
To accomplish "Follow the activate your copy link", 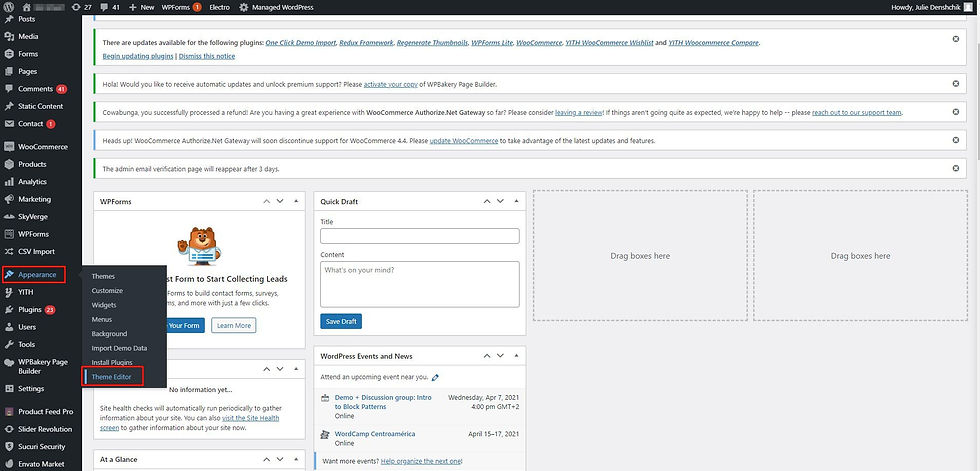I will point(391,84).
